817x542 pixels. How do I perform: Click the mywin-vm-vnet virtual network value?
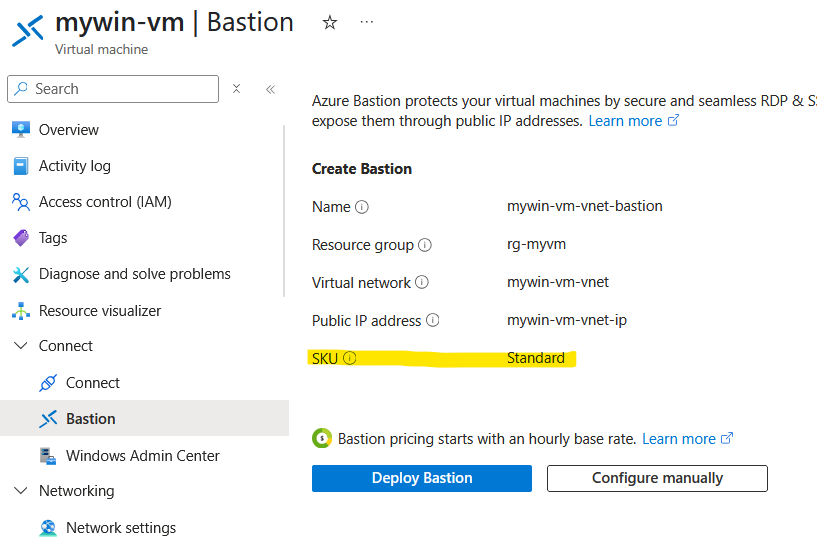[558, 282]
